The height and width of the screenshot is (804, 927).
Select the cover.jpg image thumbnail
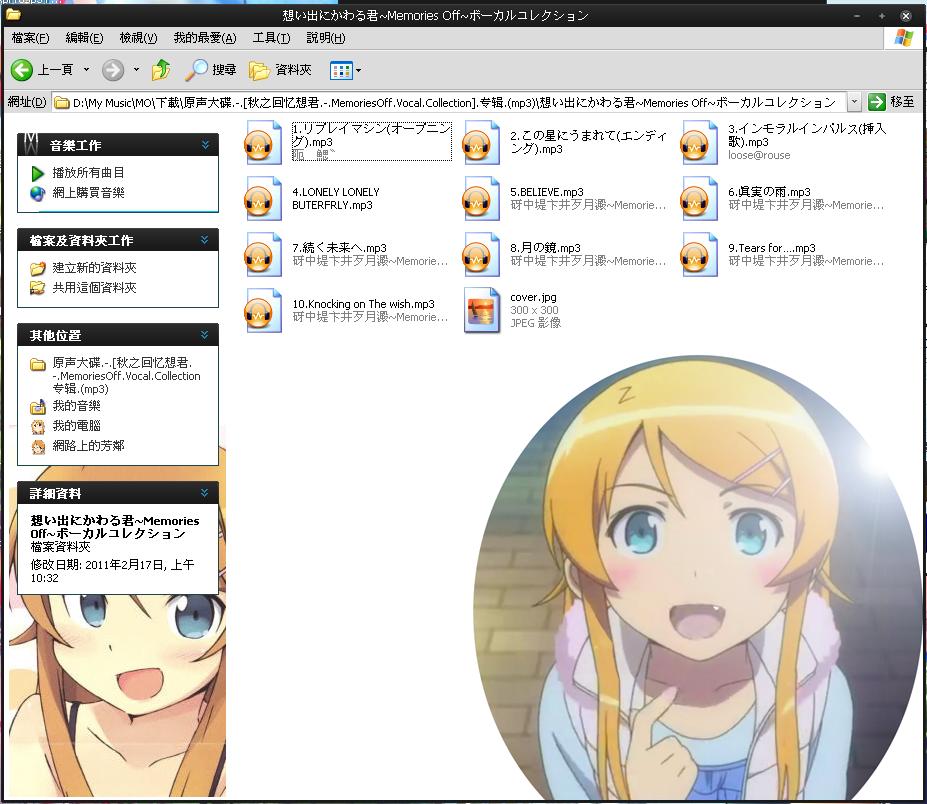pyautogui.click(x=482, y=310)
